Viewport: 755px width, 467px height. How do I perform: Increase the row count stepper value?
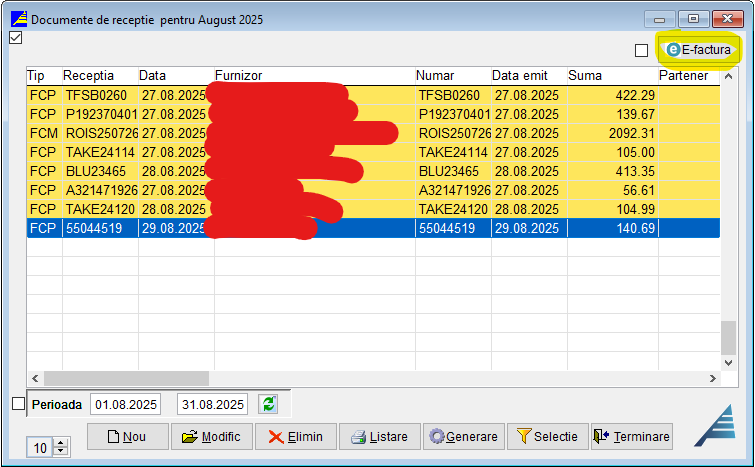(x=61, y=443)
